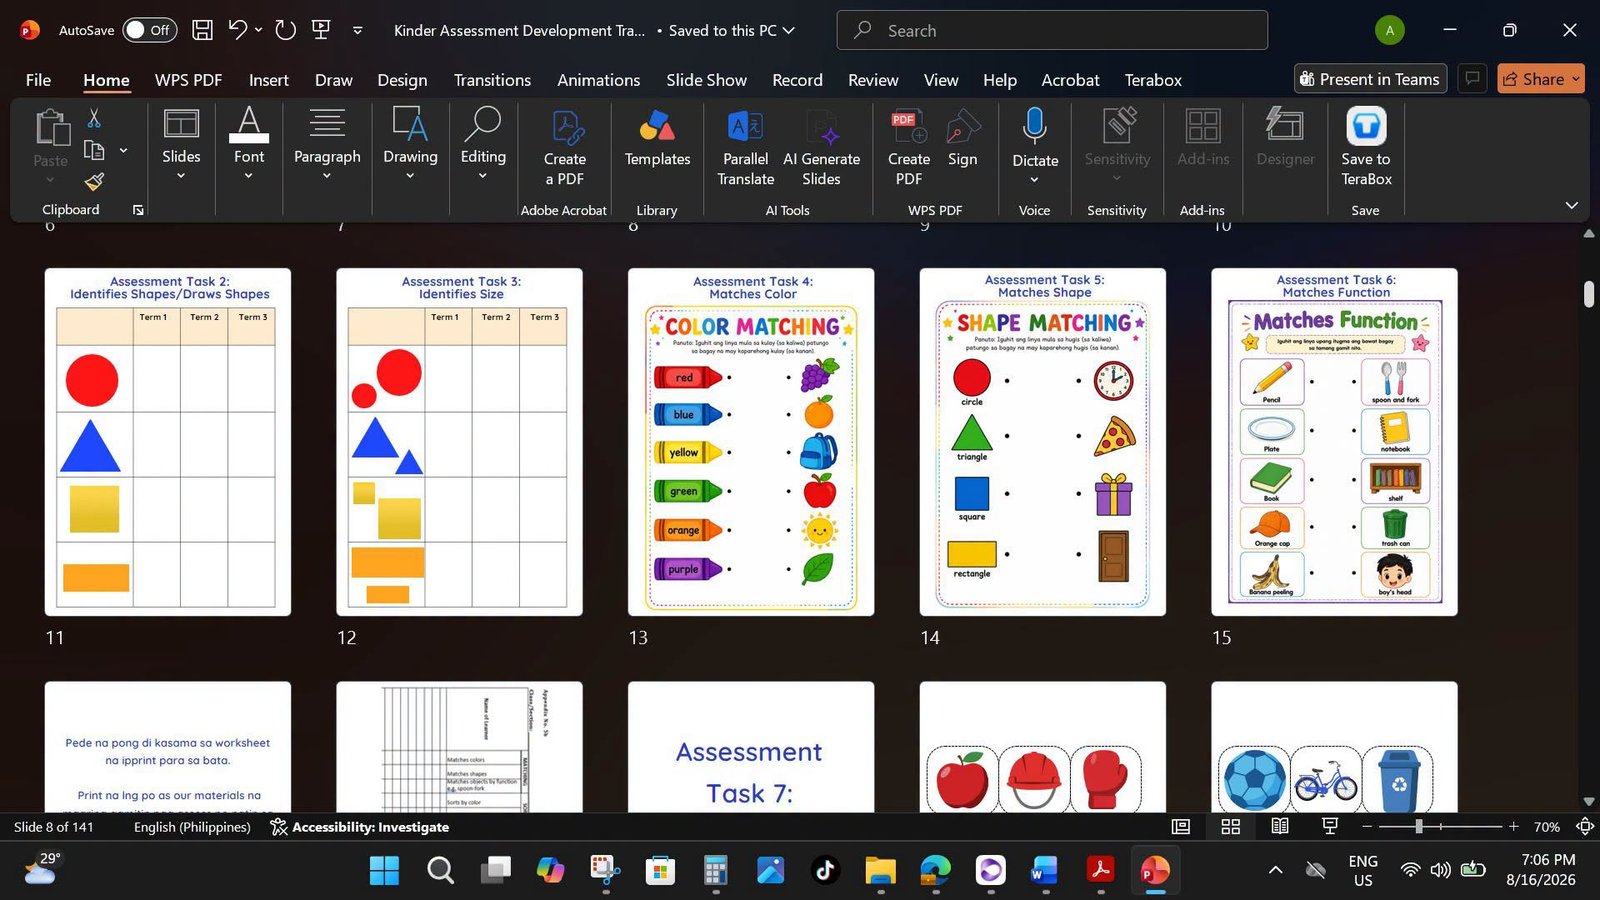Open the Add-ins button

tap(1203, 138)
